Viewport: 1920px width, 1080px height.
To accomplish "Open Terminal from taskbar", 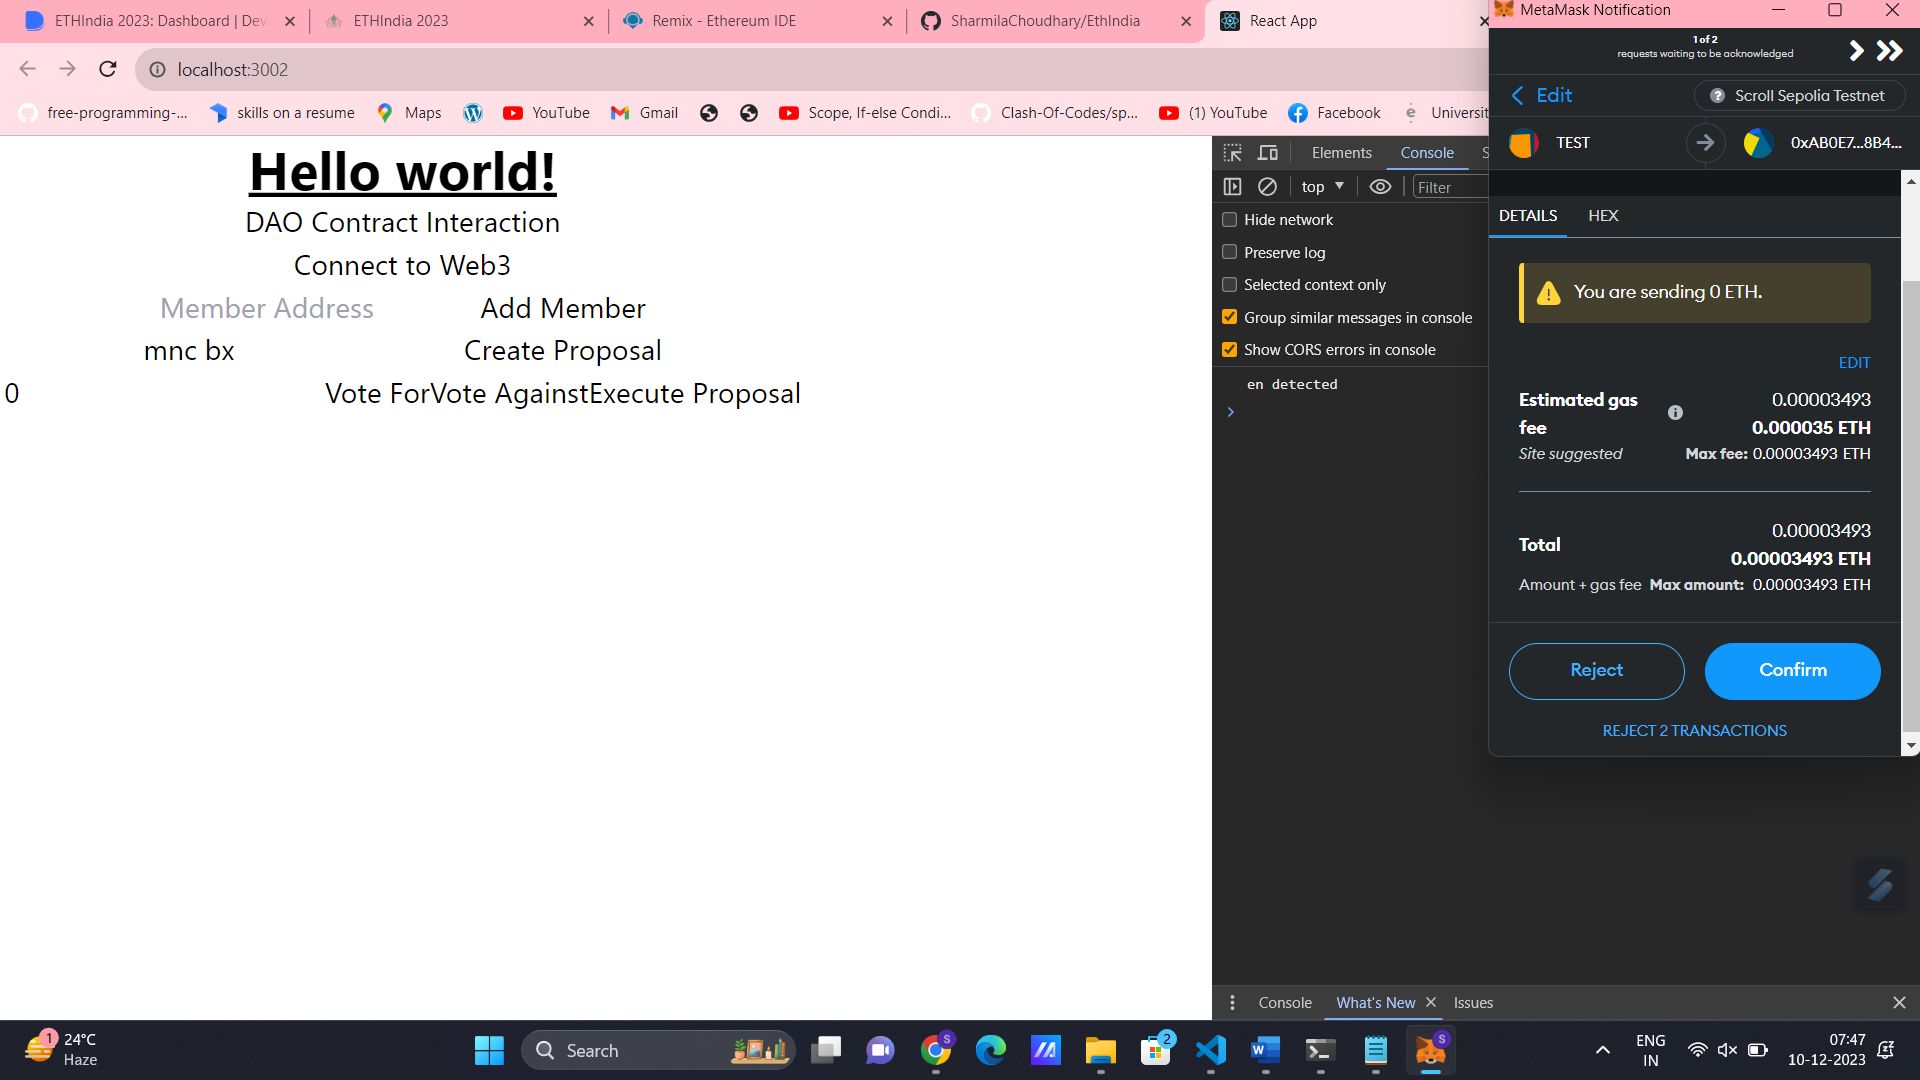I will pos(1320,1050).
